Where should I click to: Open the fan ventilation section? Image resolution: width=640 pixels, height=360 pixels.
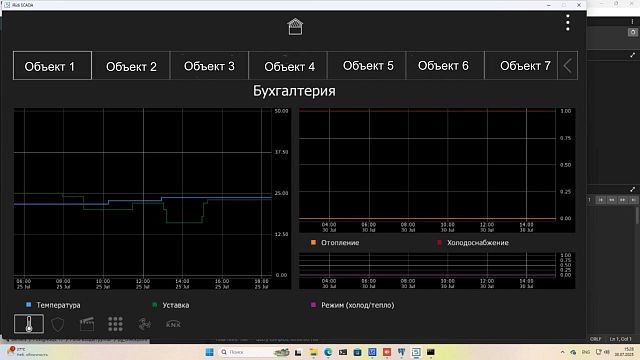pyautogui.click(x=144, y=324)
